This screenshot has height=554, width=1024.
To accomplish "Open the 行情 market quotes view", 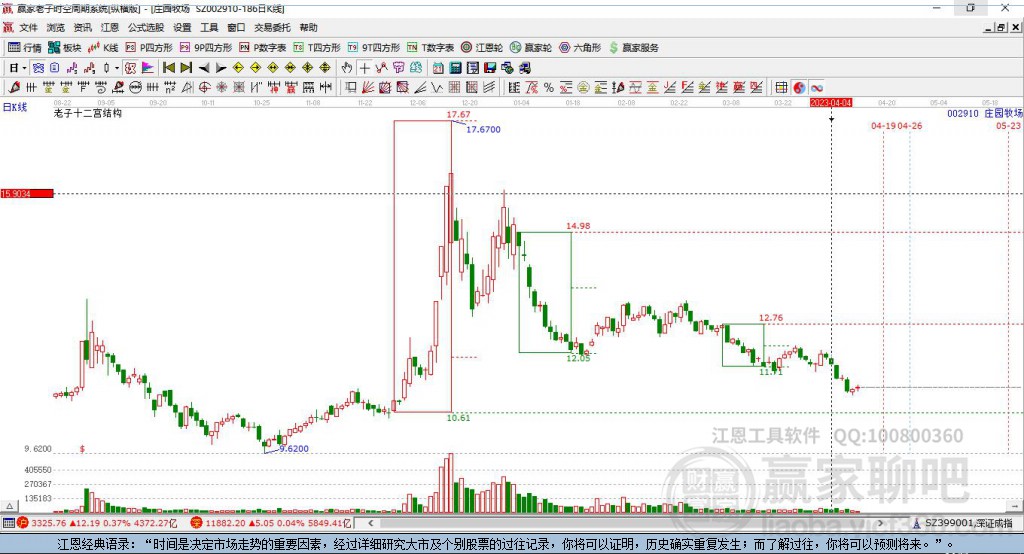I will point(24,48).
